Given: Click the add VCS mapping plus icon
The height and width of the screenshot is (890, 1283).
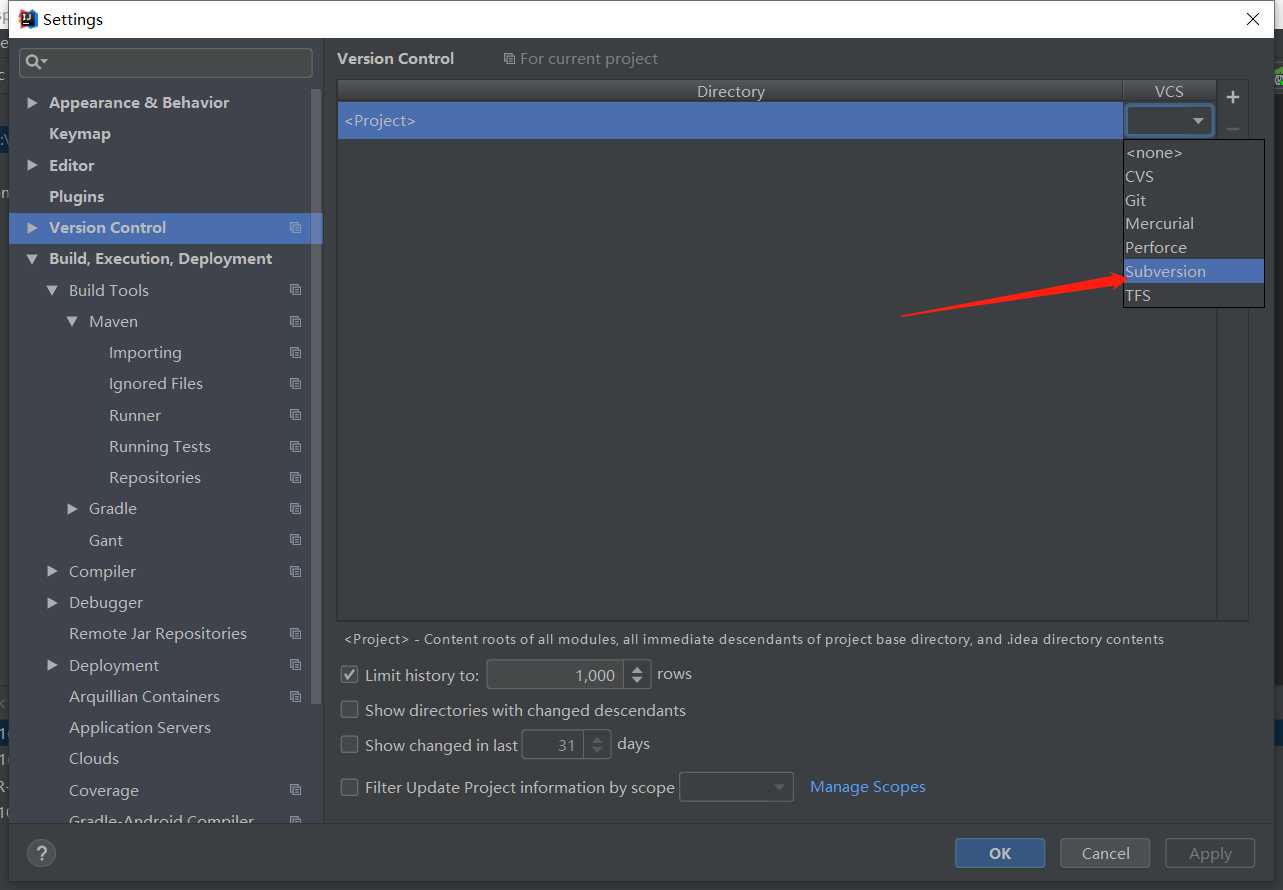Looking at the screenshot, I should pyautogui.click(x=1232, y=97).
